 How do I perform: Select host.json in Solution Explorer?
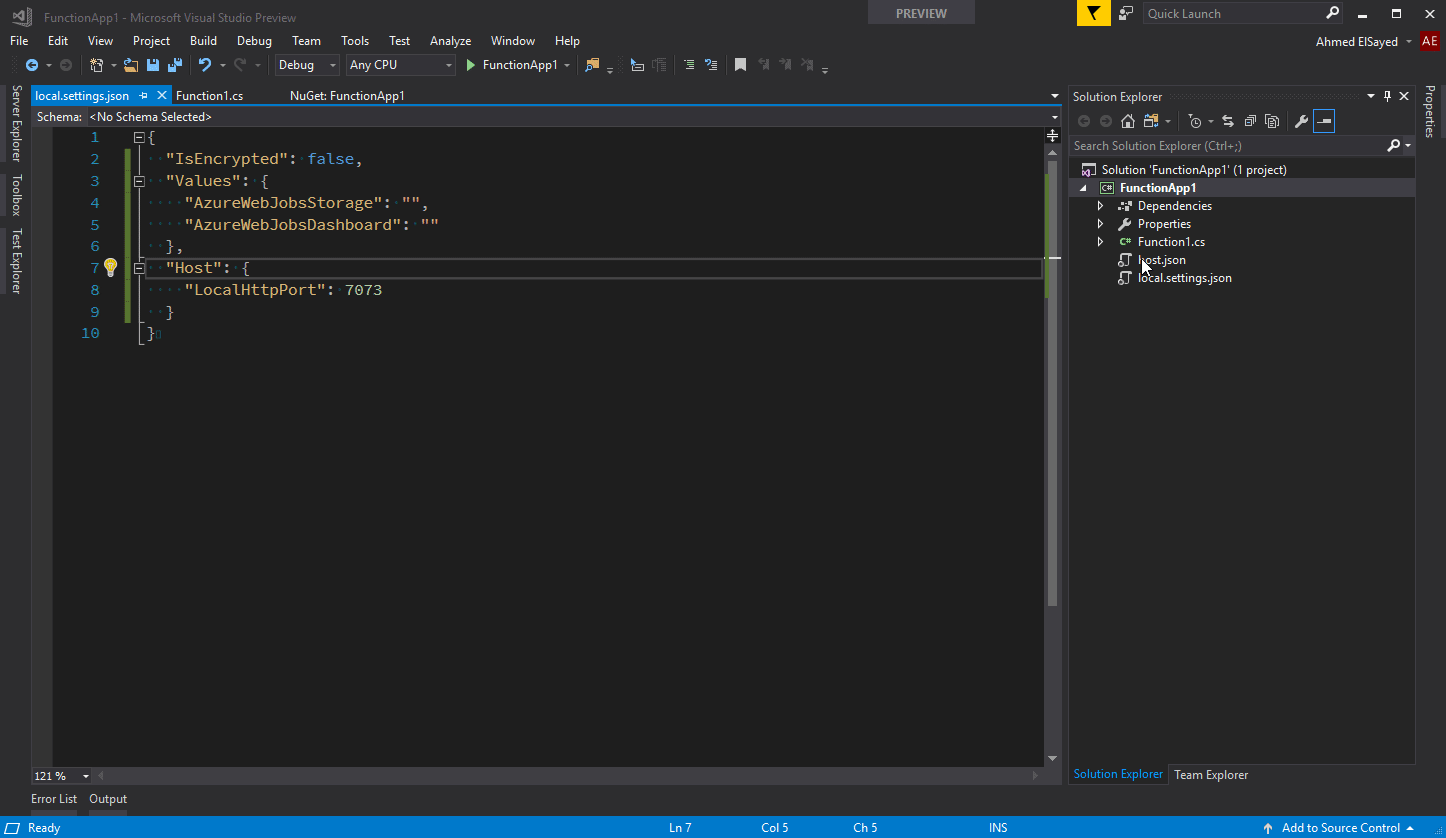1162,260
